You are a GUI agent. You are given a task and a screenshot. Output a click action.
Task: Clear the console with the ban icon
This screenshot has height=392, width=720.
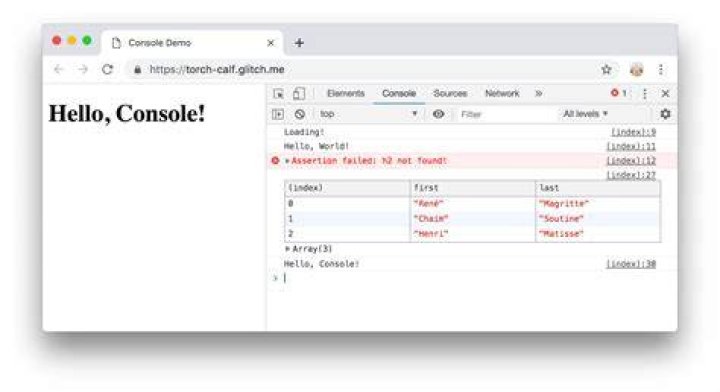300,114
